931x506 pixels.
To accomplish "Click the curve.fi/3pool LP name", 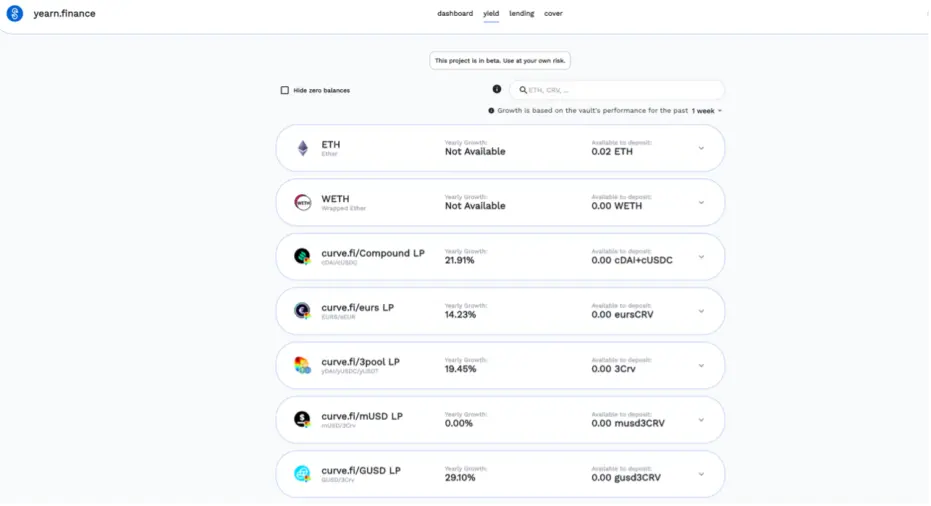I will tap(360, 362).
